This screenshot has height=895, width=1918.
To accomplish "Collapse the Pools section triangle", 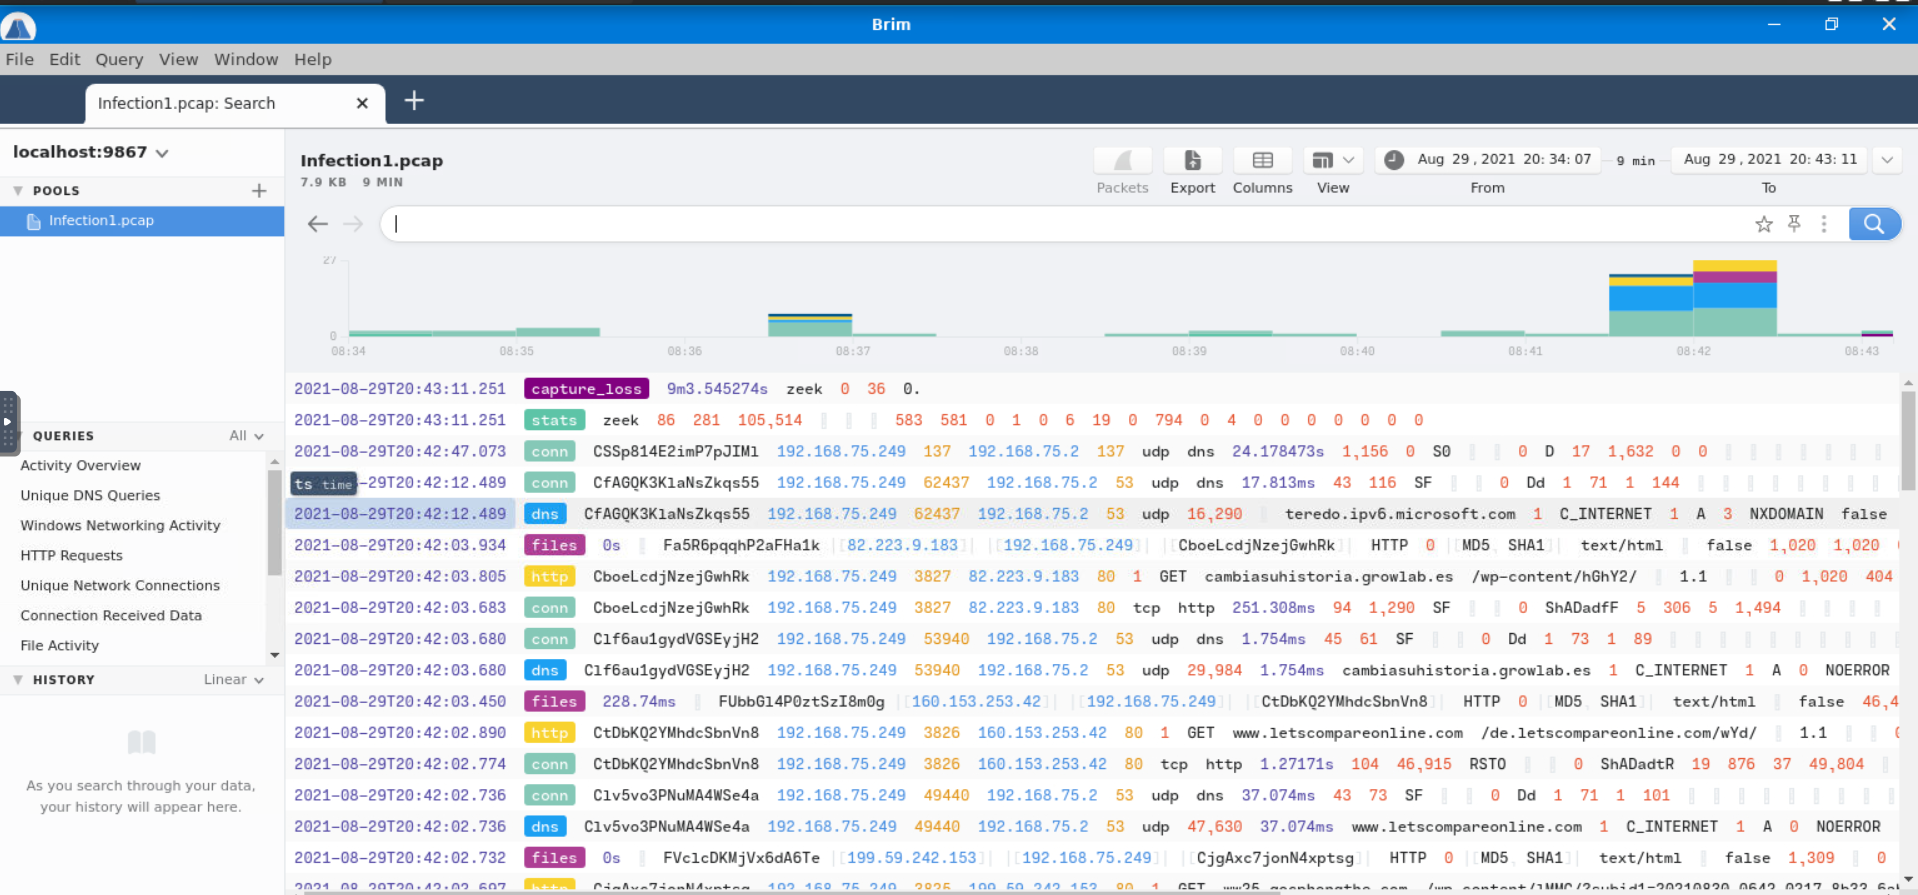I will (18, 190).
